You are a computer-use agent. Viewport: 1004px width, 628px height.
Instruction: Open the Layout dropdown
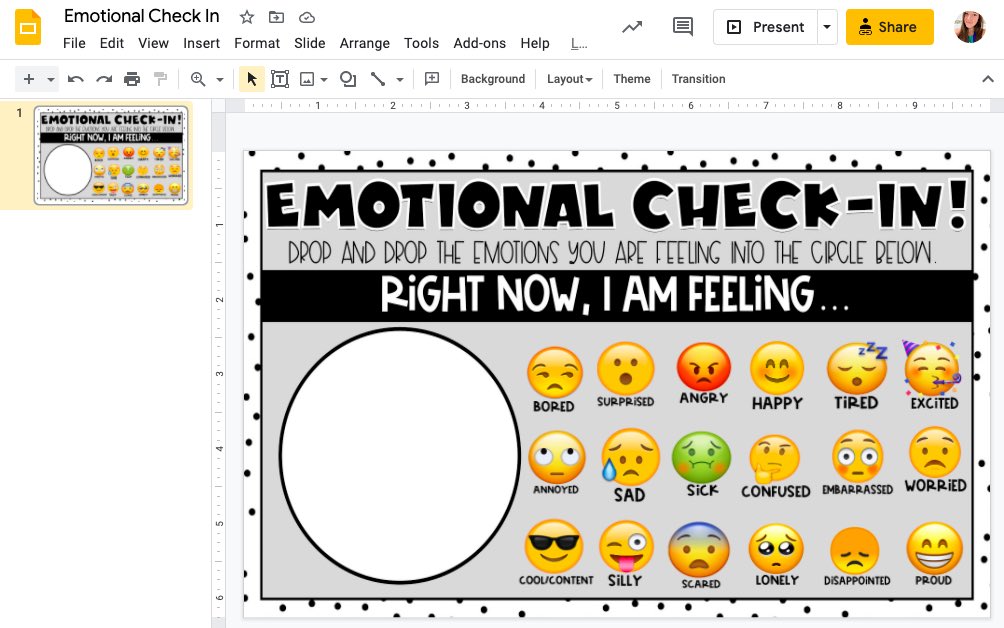569,79
